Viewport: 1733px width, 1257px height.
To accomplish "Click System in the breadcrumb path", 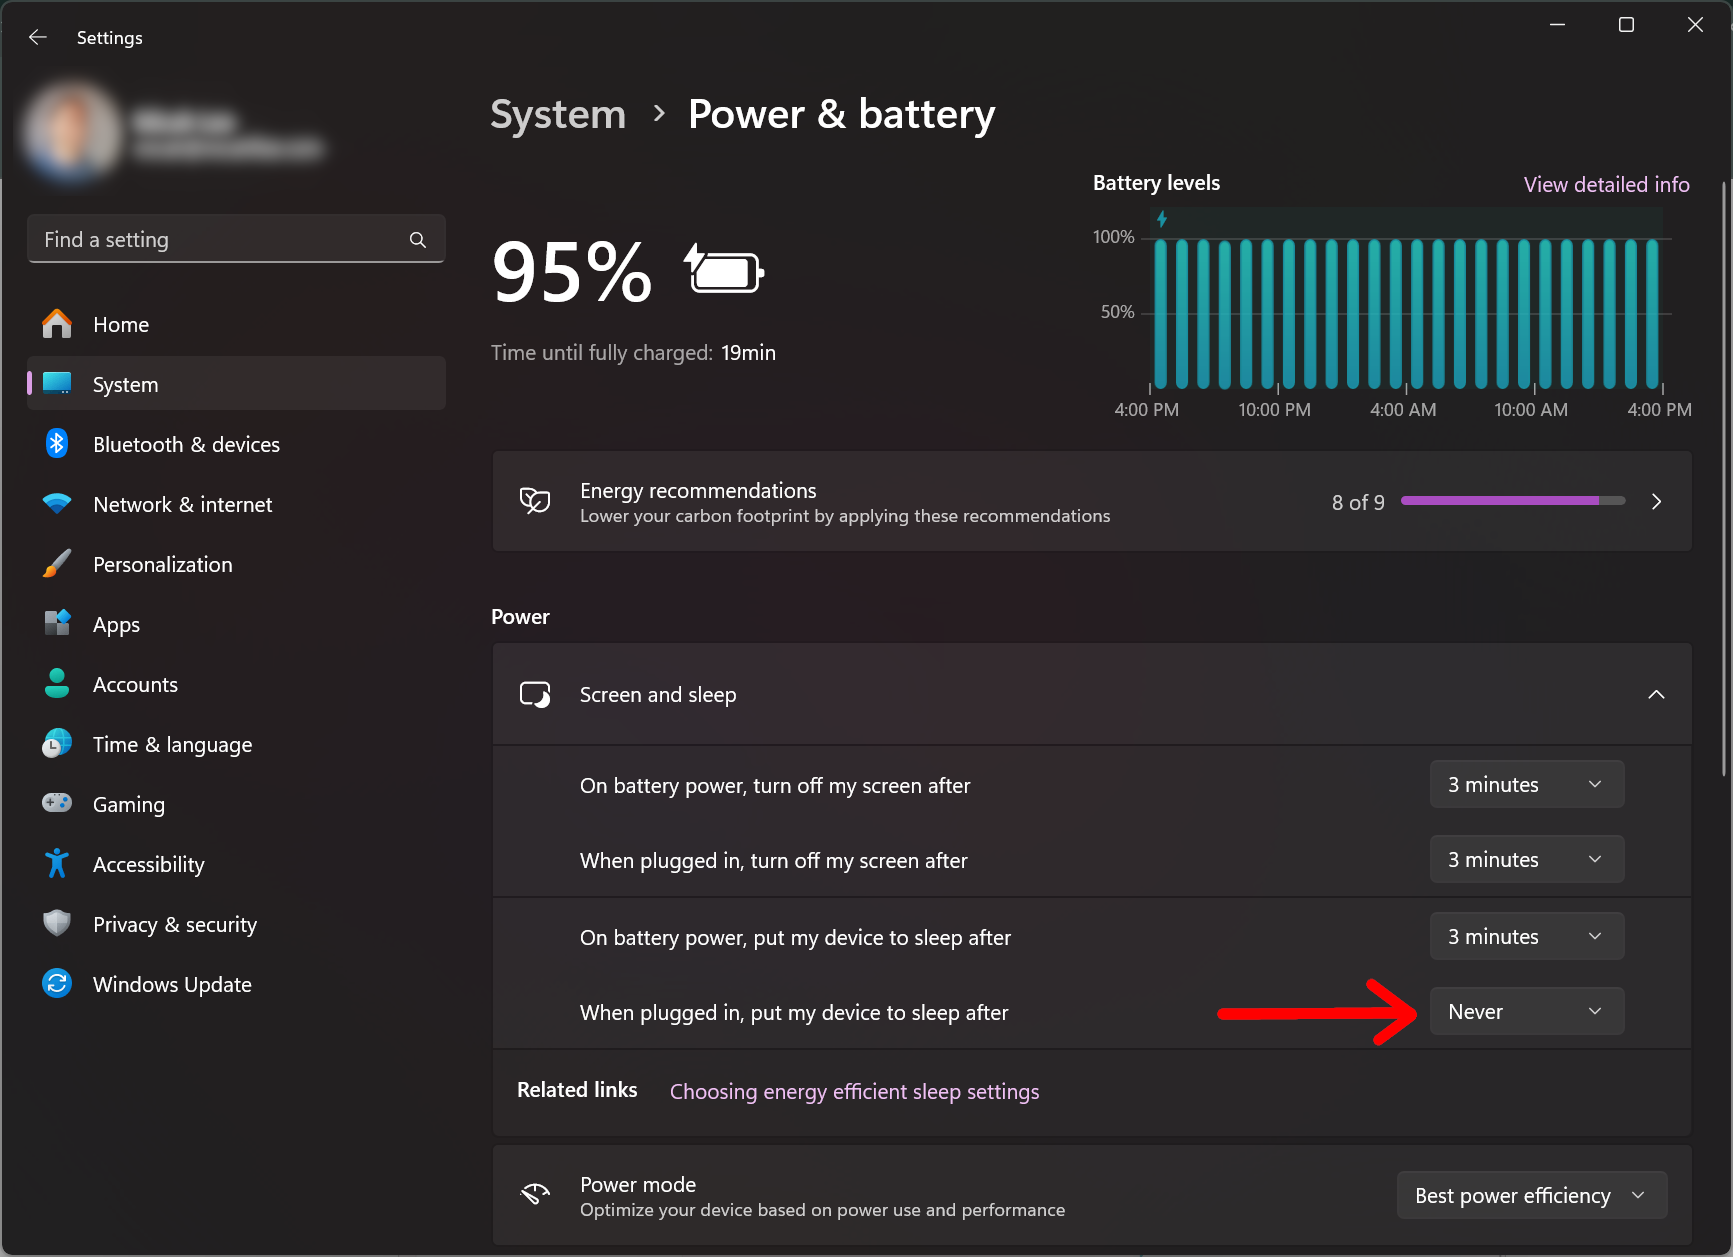I will pyautogui.click(x=557, y=114).
